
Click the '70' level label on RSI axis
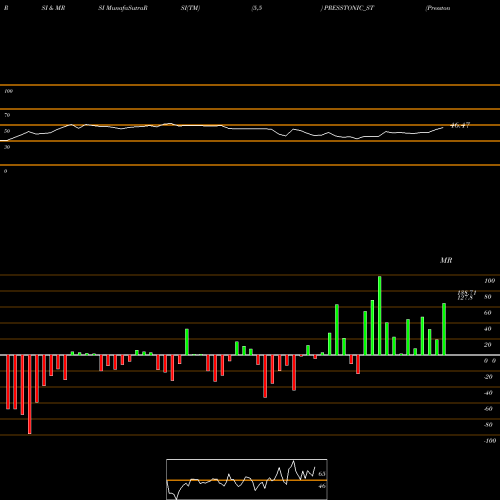coord(7,115)
